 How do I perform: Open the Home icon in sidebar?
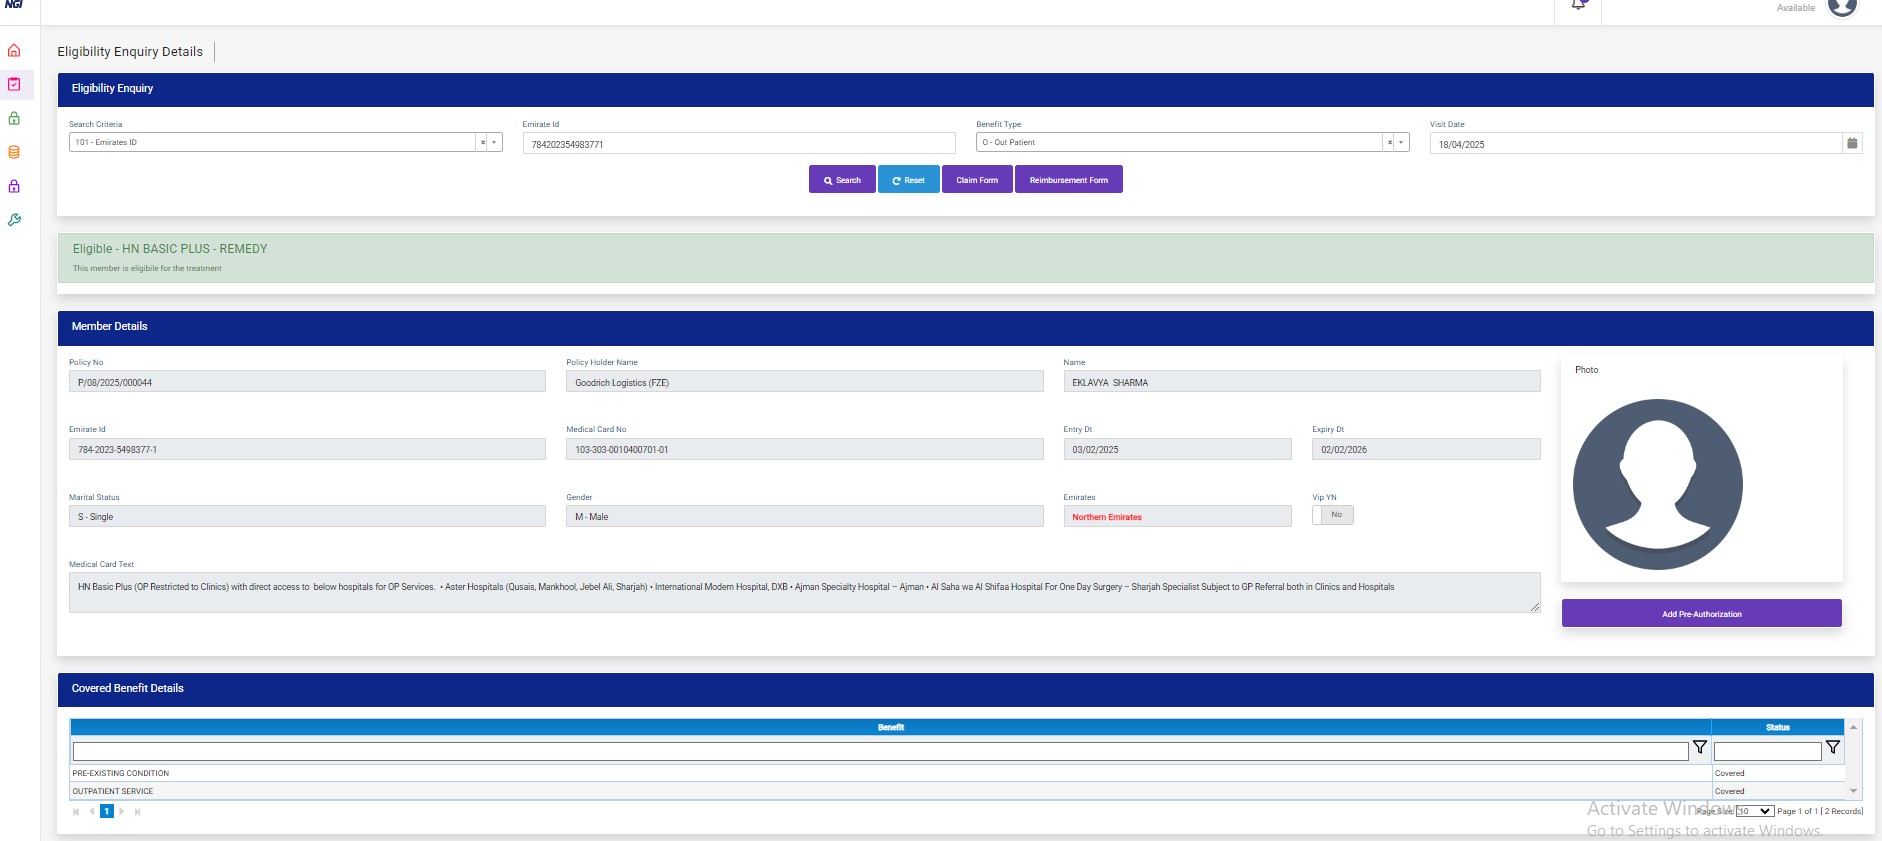click(x=14, y=51)
